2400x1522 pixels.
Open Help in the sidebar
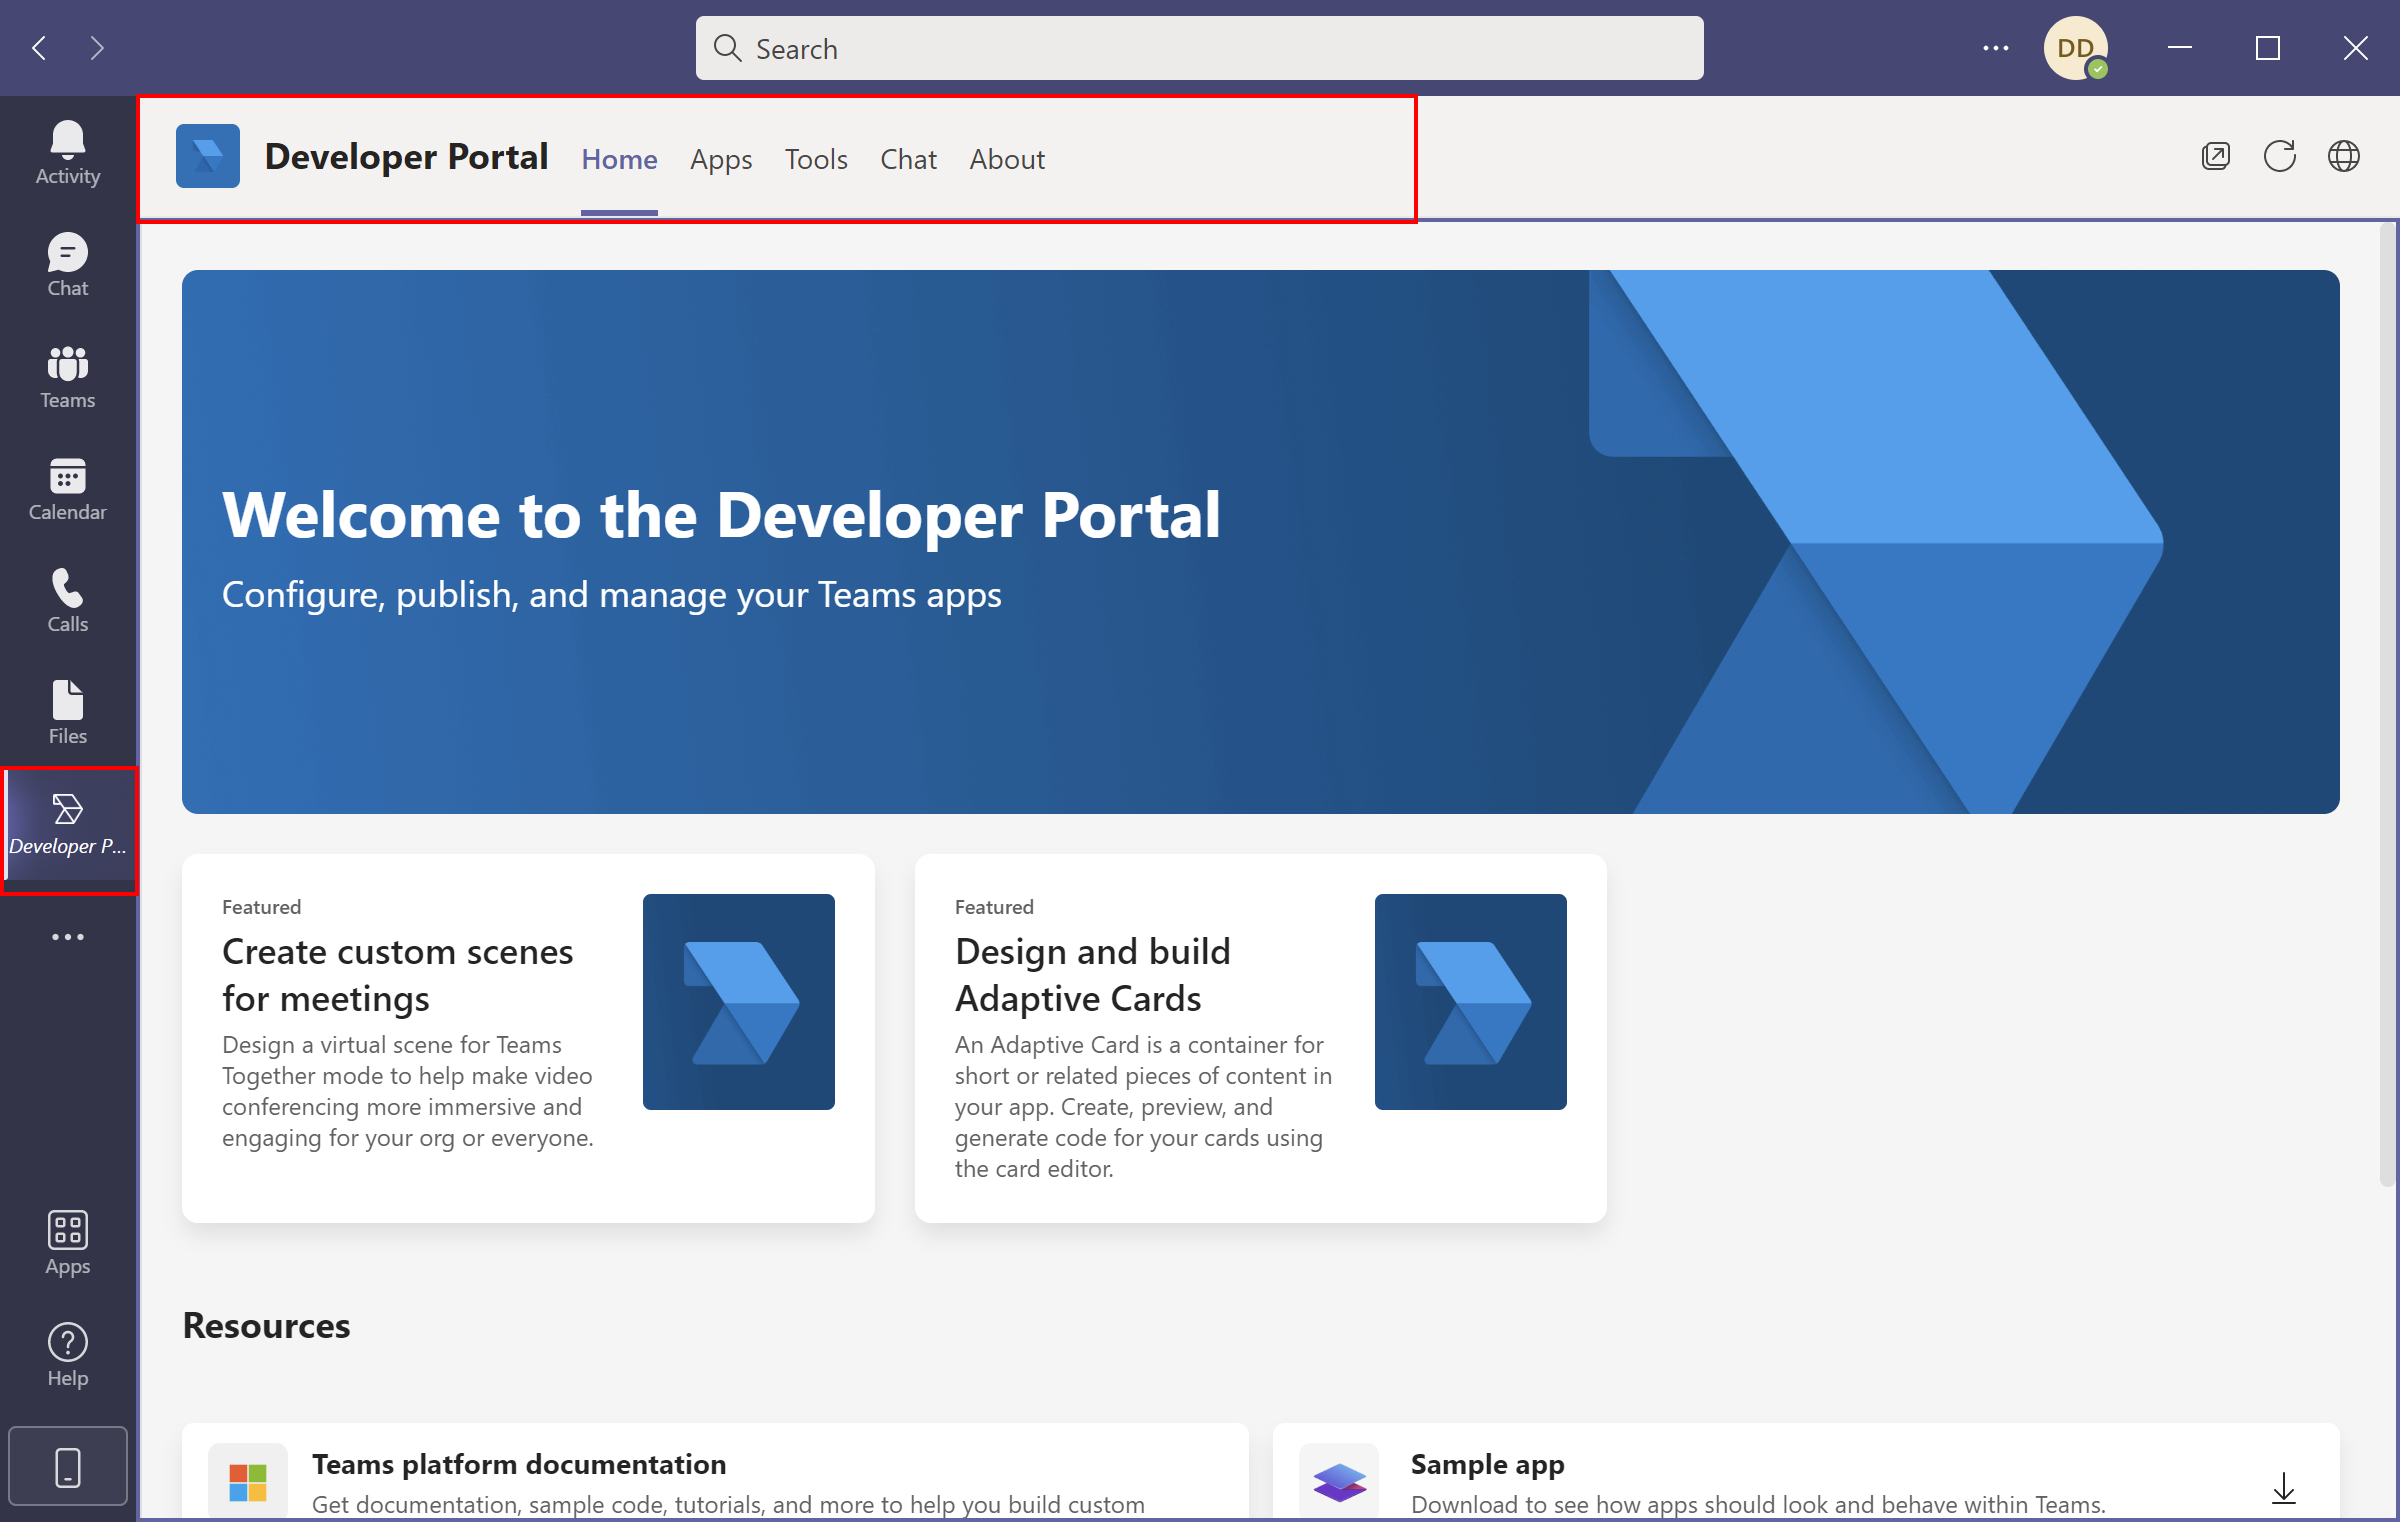click(x=67, y=1355)
